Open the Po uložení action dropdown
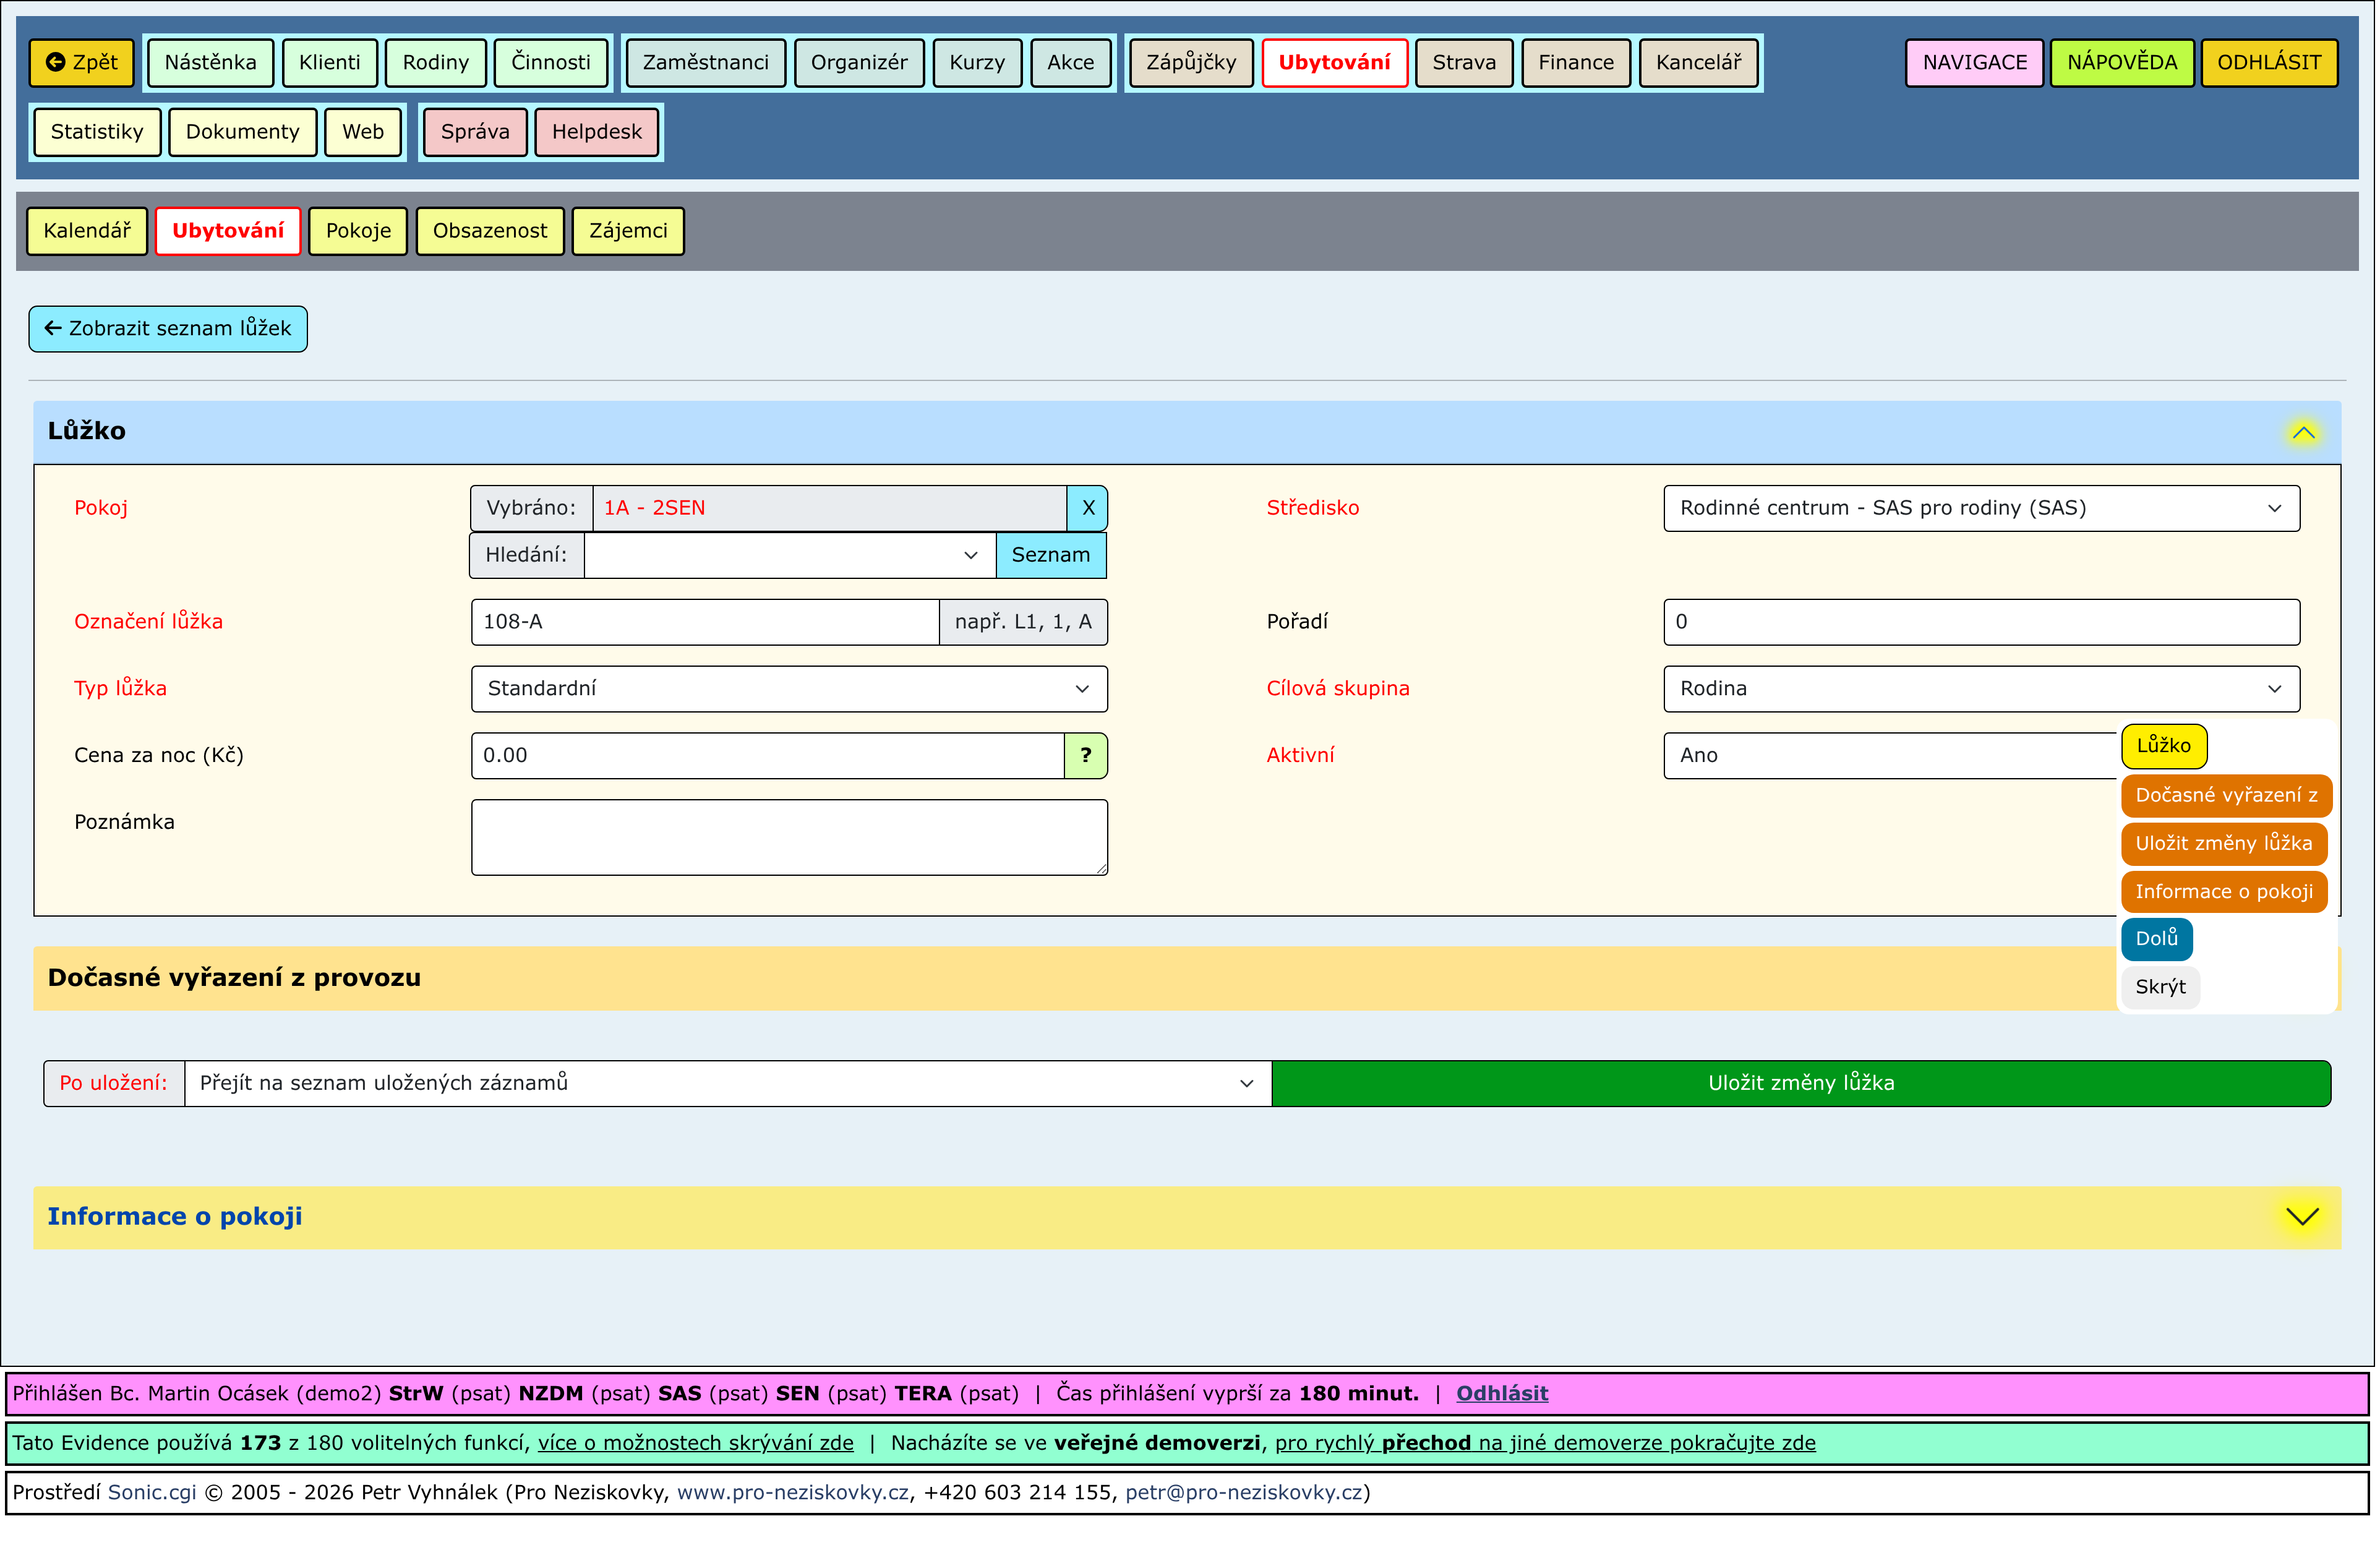 tap(727, 1083)
